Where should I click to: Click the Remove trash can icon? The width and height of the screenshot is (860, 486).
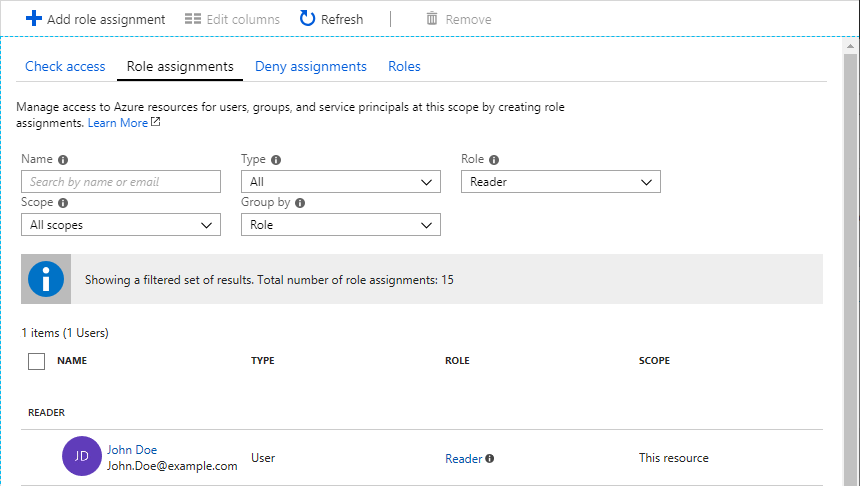[432, 19]
